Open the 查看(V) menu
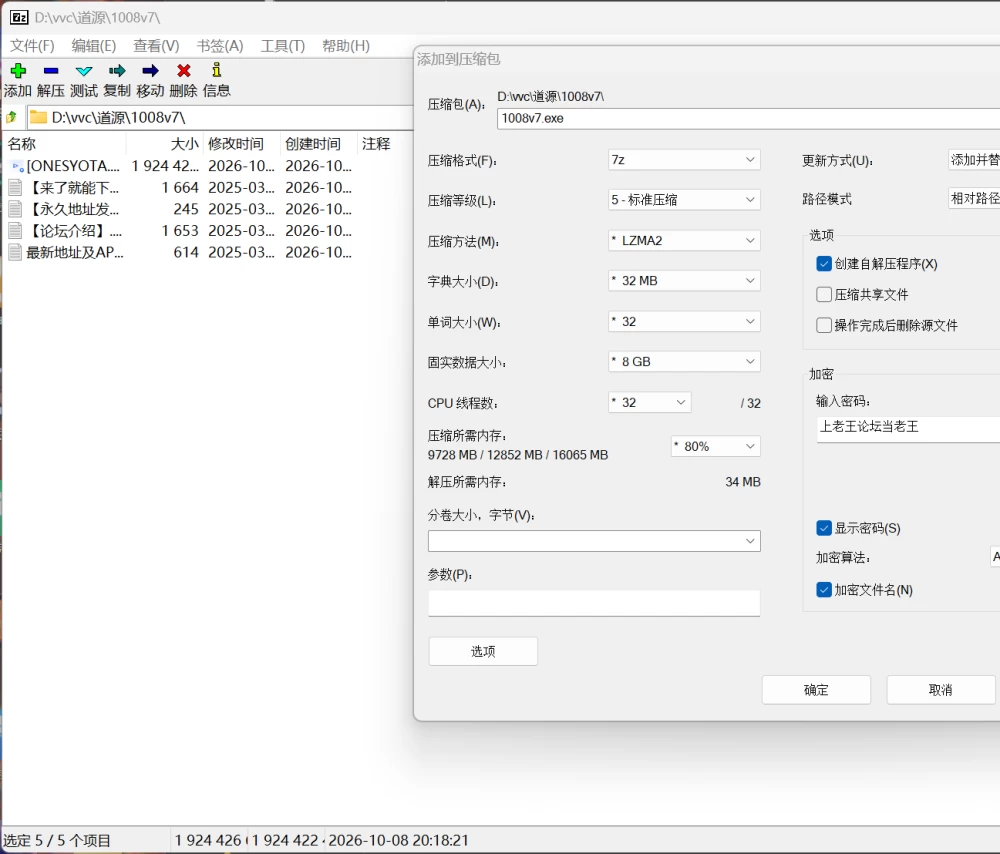The height and width of the screenshot is (854, 1000). pyautogui.click(x=156, y=46)
